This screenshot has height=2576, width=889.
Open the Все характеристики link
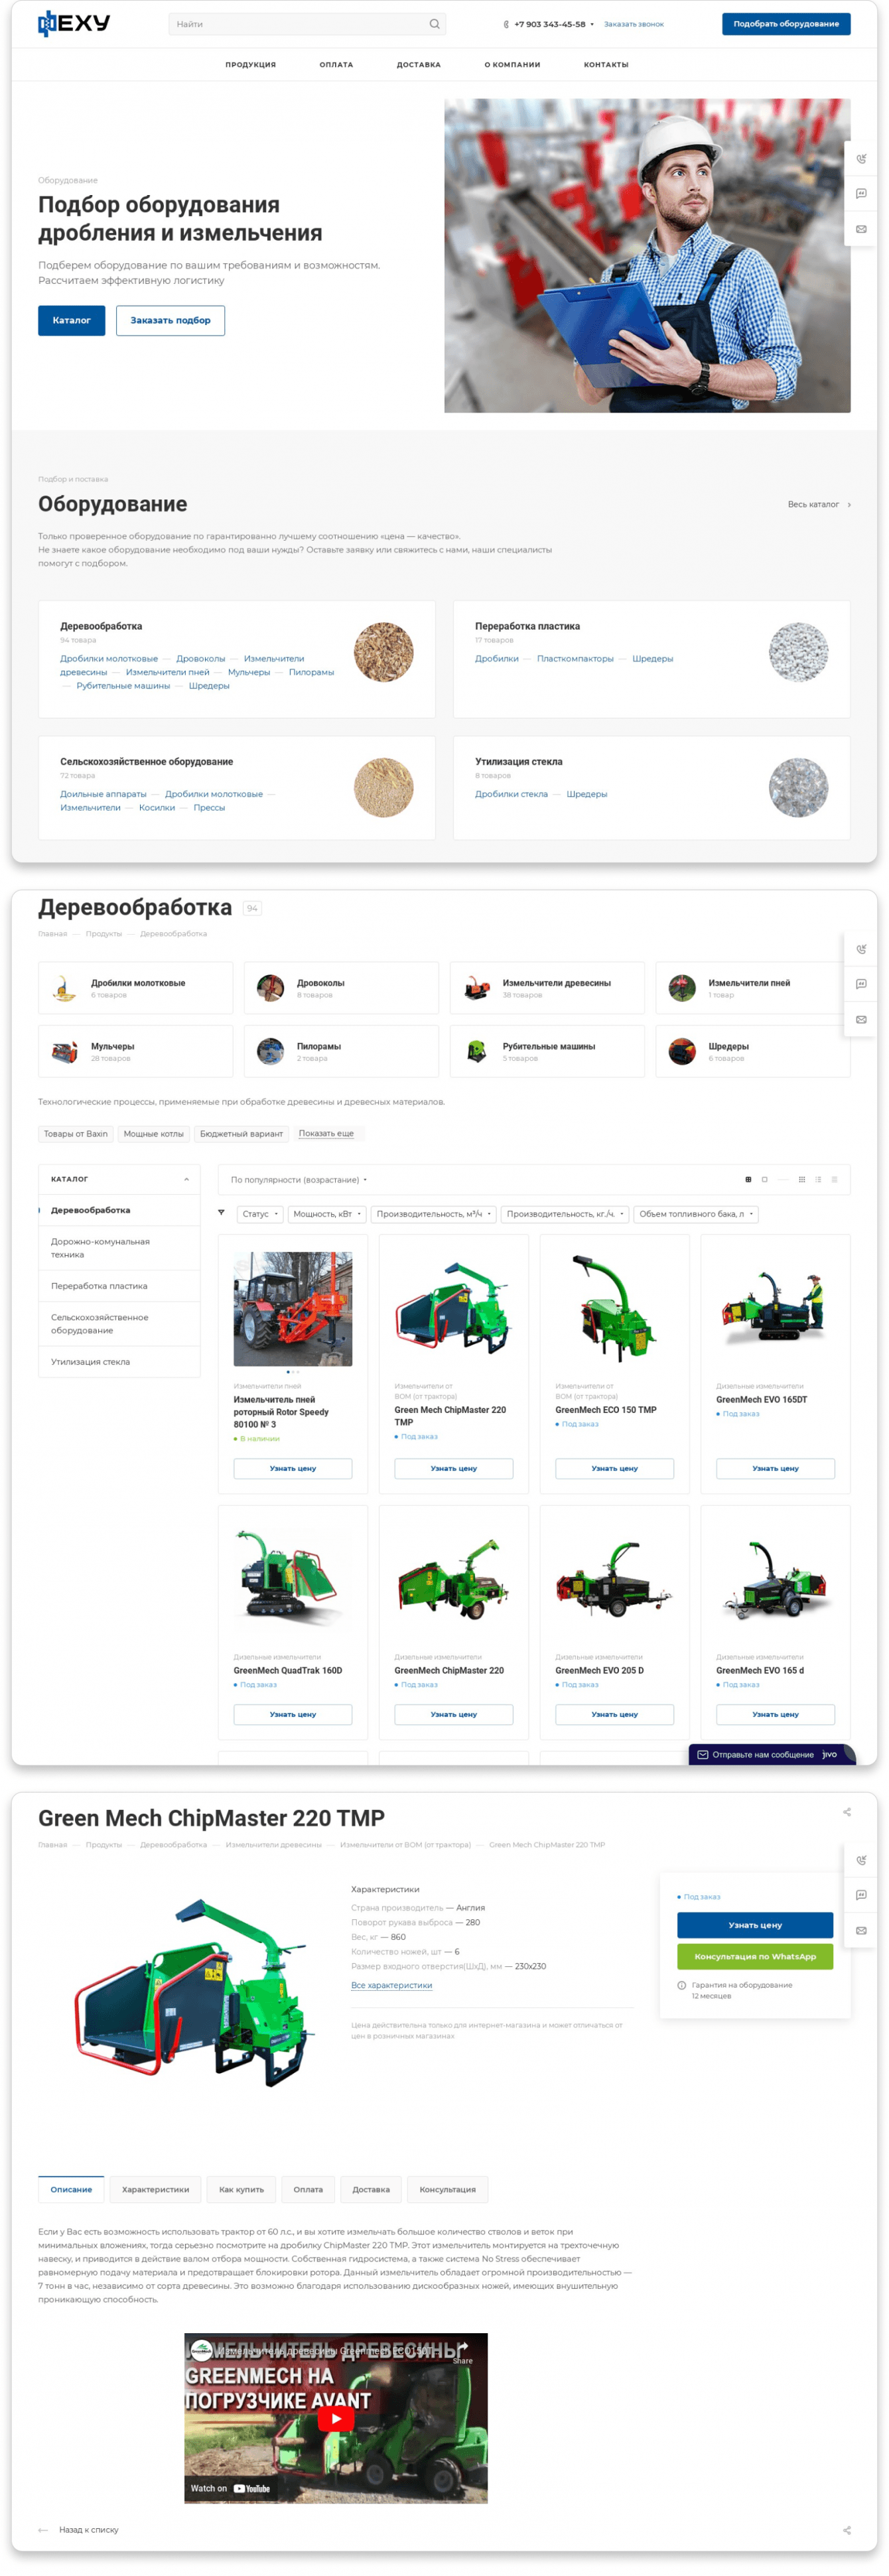pyautogui.click(x=392, y=1985)
